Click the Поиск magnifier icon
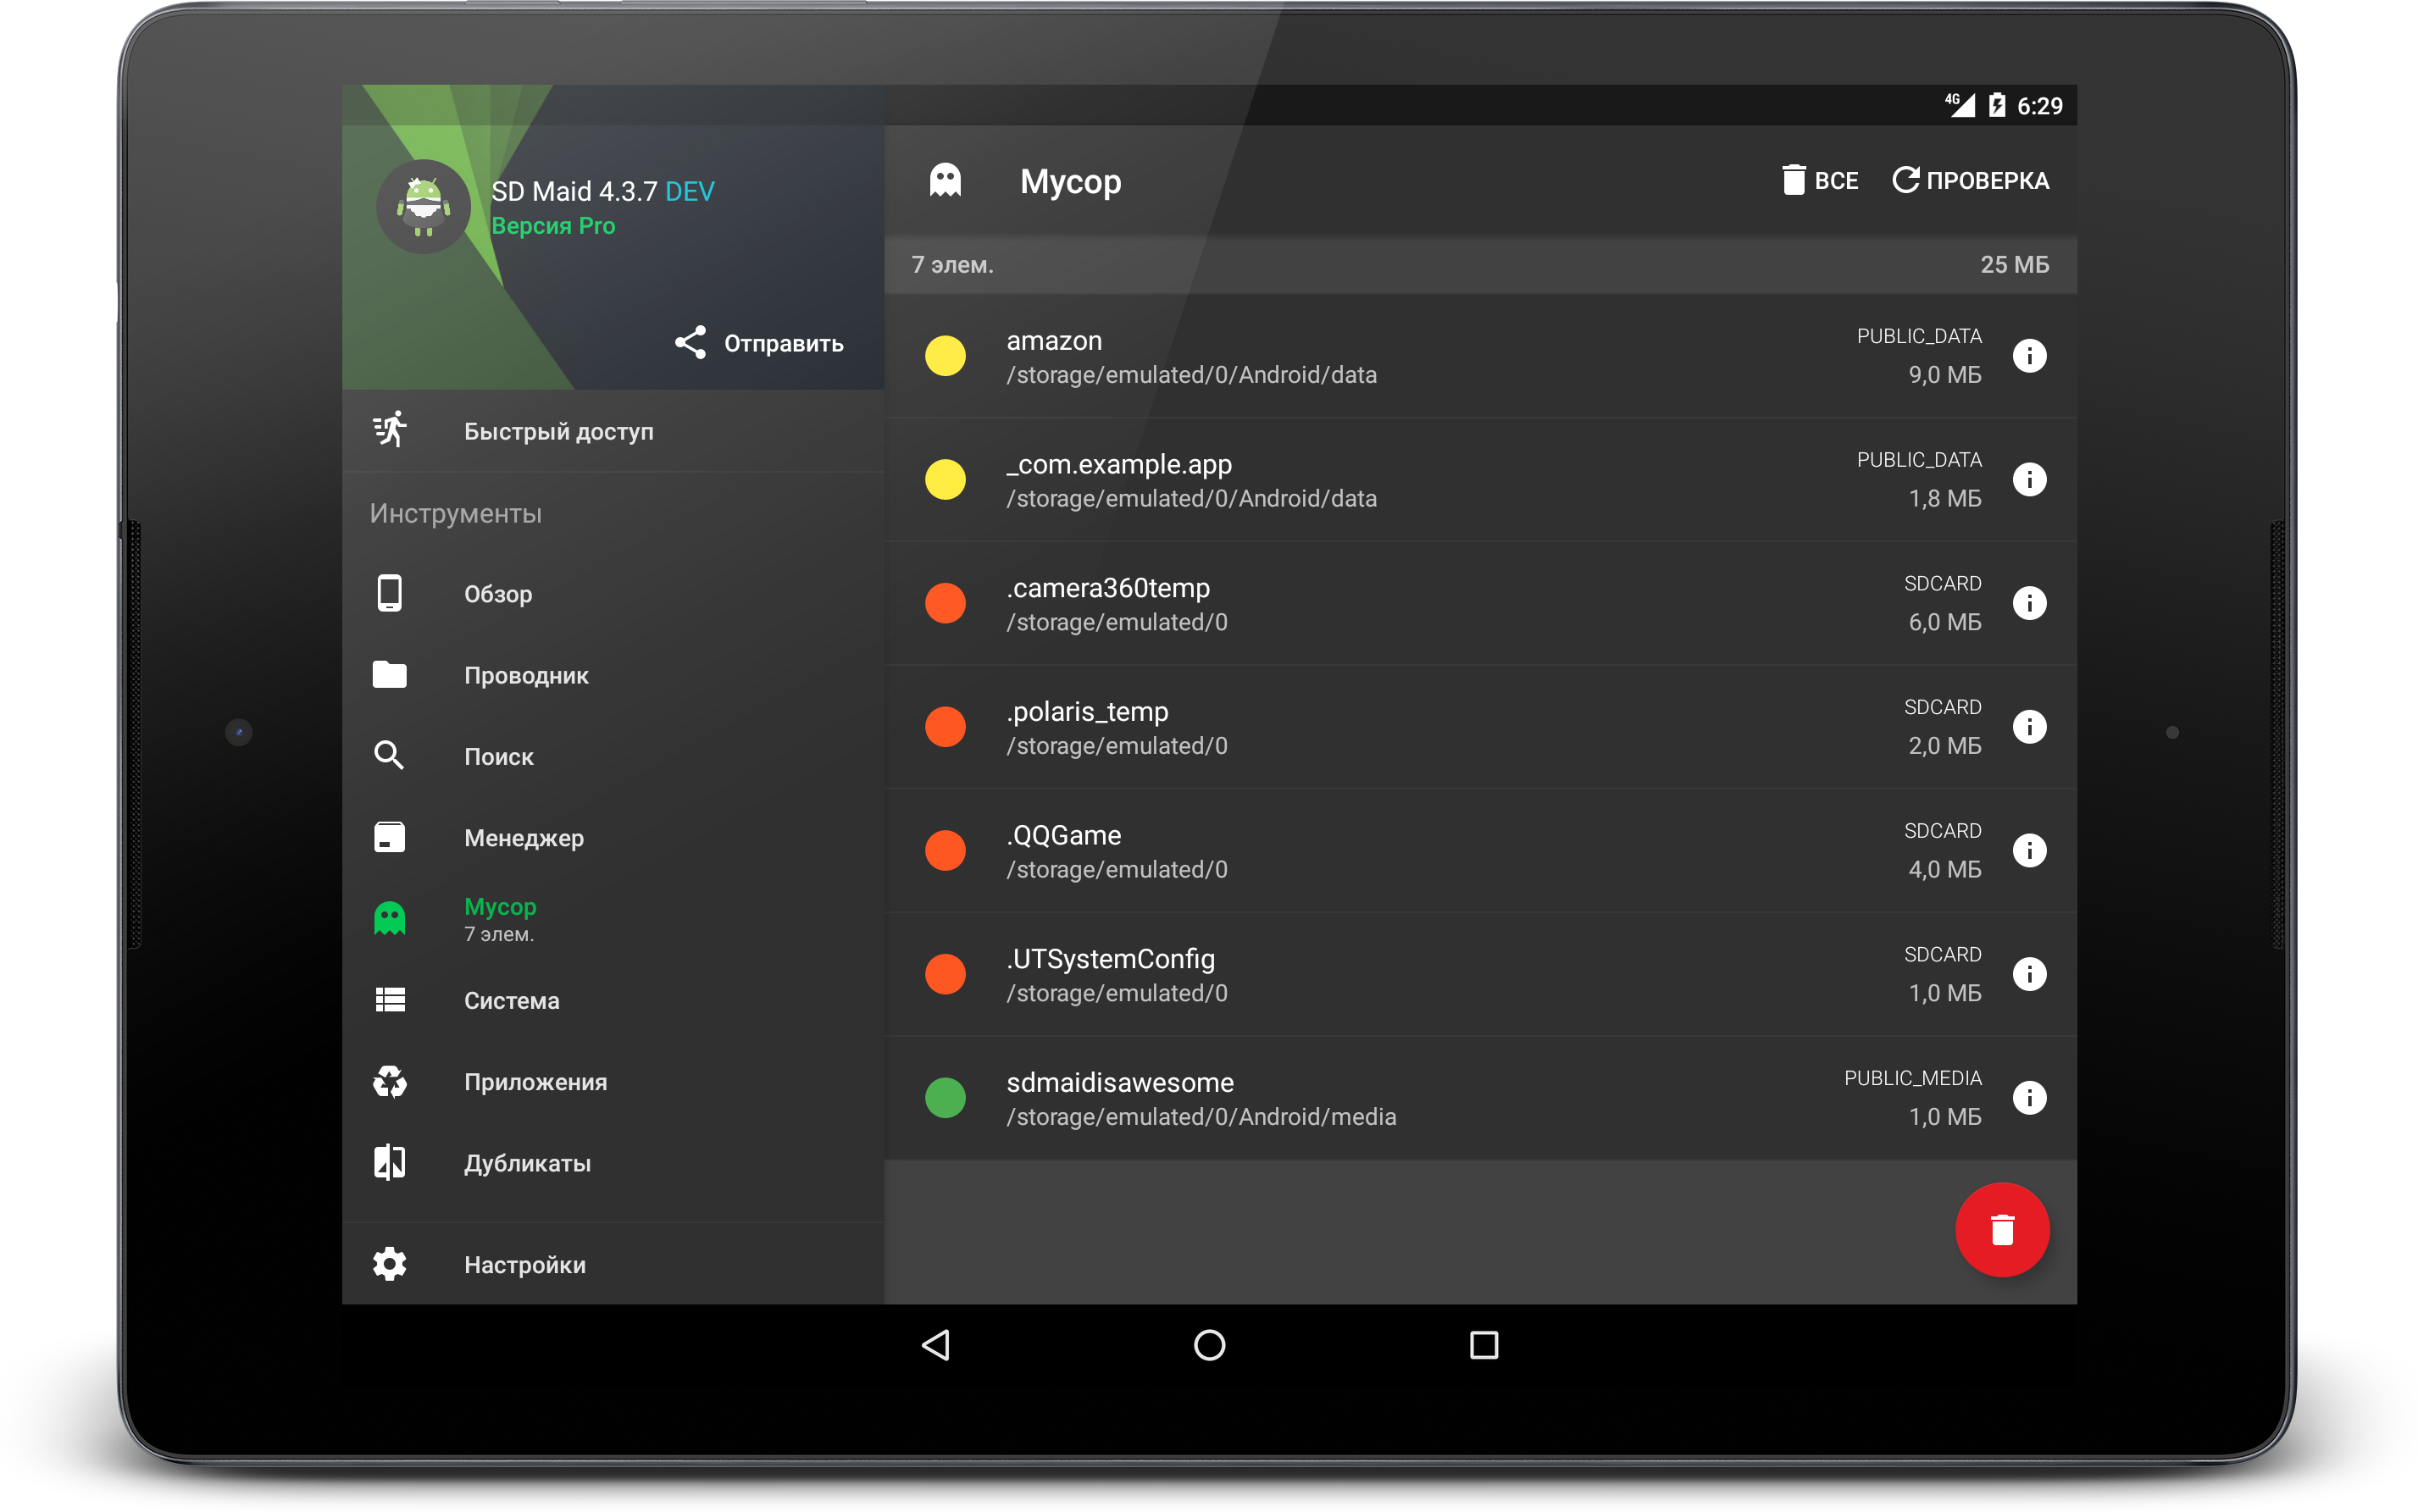Screen dimensions: 2418x1512 [389, 756]
